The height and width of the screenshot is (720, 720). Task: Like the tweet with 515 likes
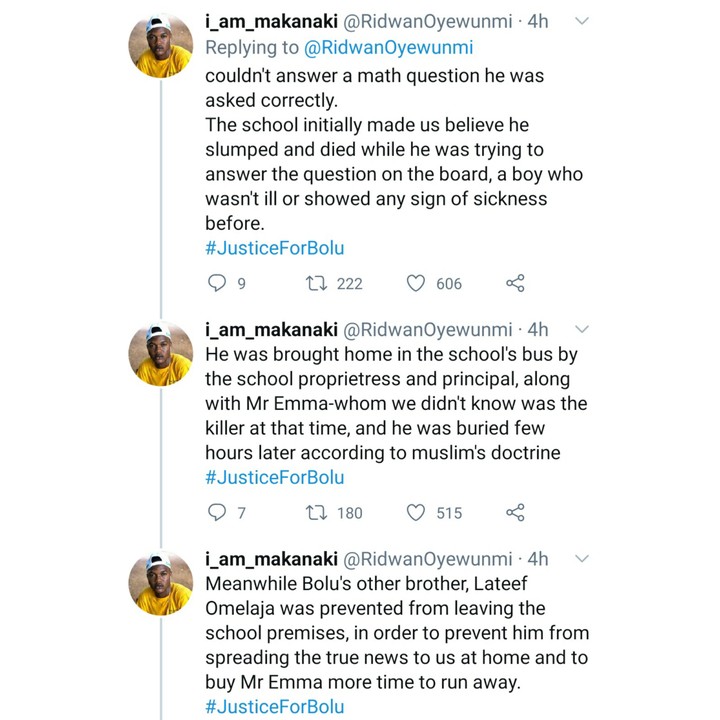tap(416, 512)
